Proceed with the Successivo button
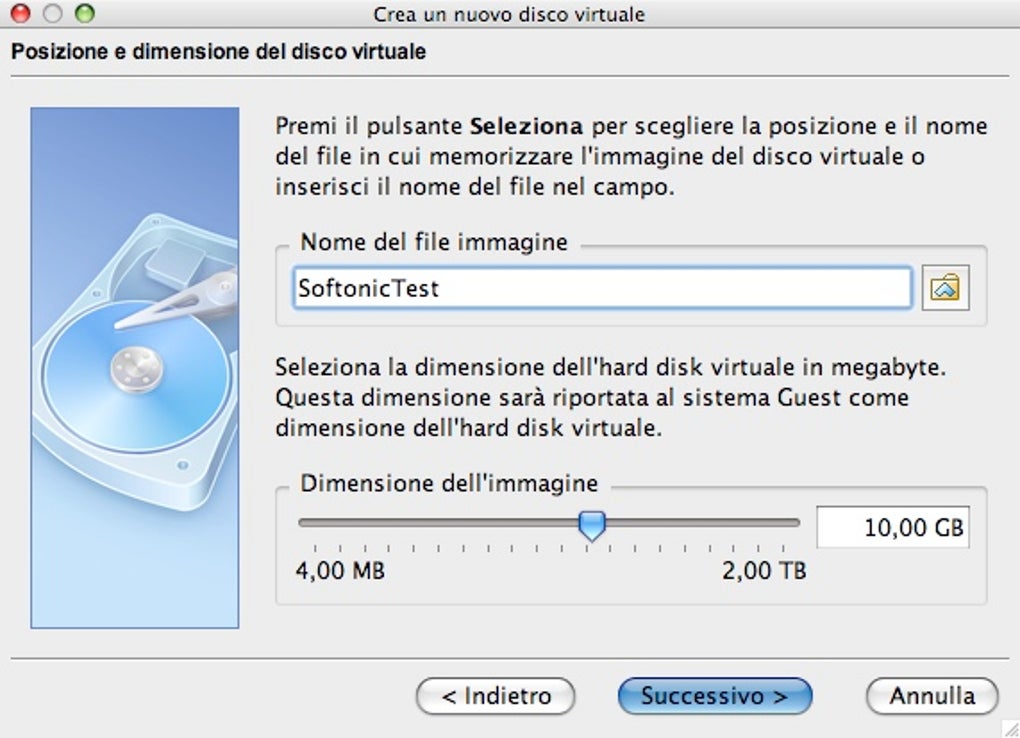This screenshot has height=738, width=1020. (x=715, y=695)
